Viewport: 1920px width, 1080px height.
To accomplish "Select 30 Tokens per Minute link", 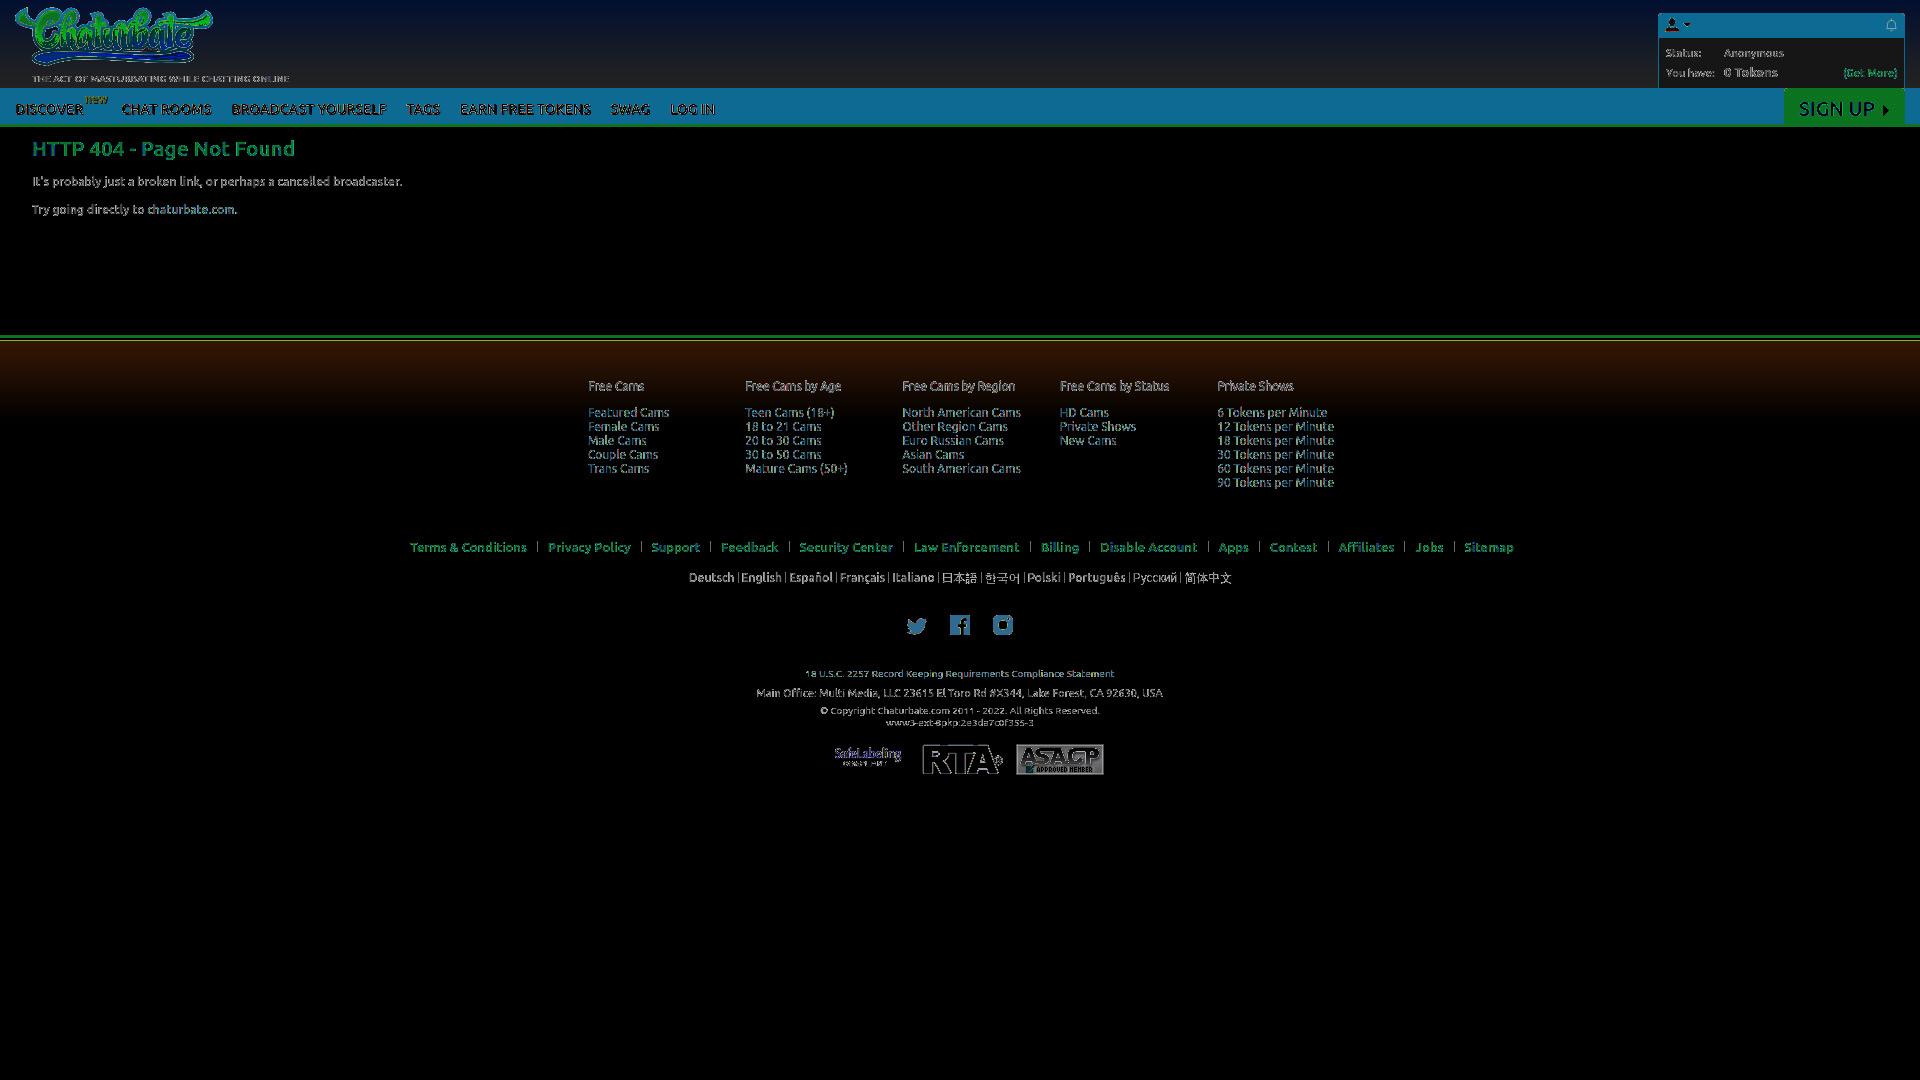I will click(x=1275, y=454).
